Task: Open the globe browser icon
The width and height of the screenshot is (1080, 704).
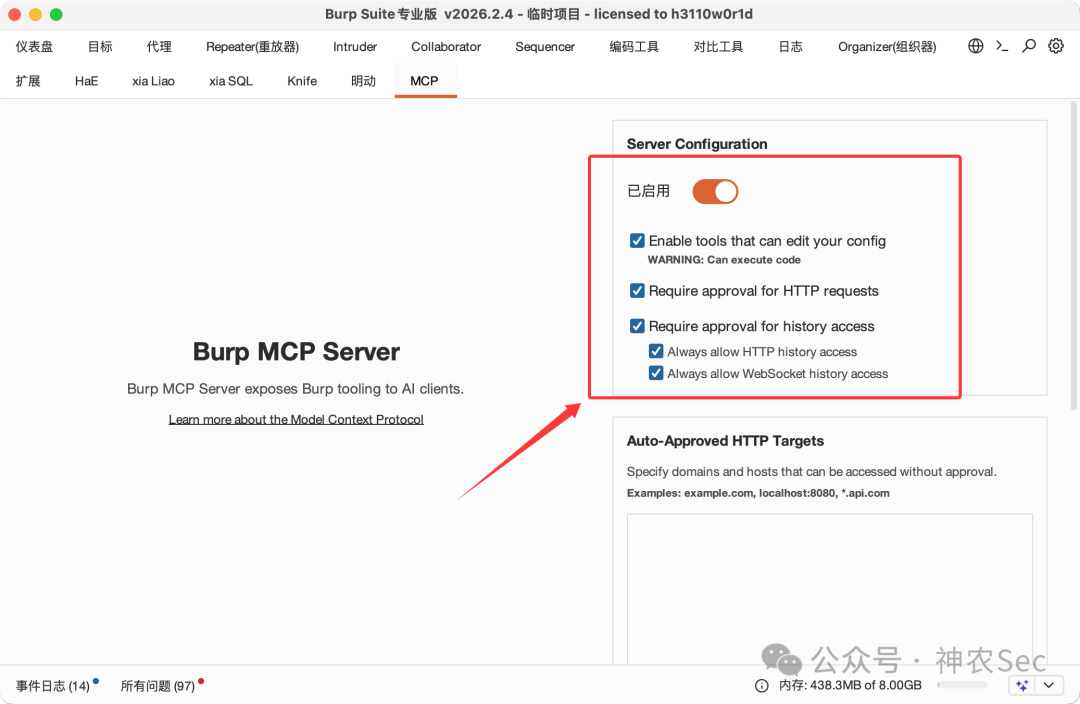Action: click(975, 46)
